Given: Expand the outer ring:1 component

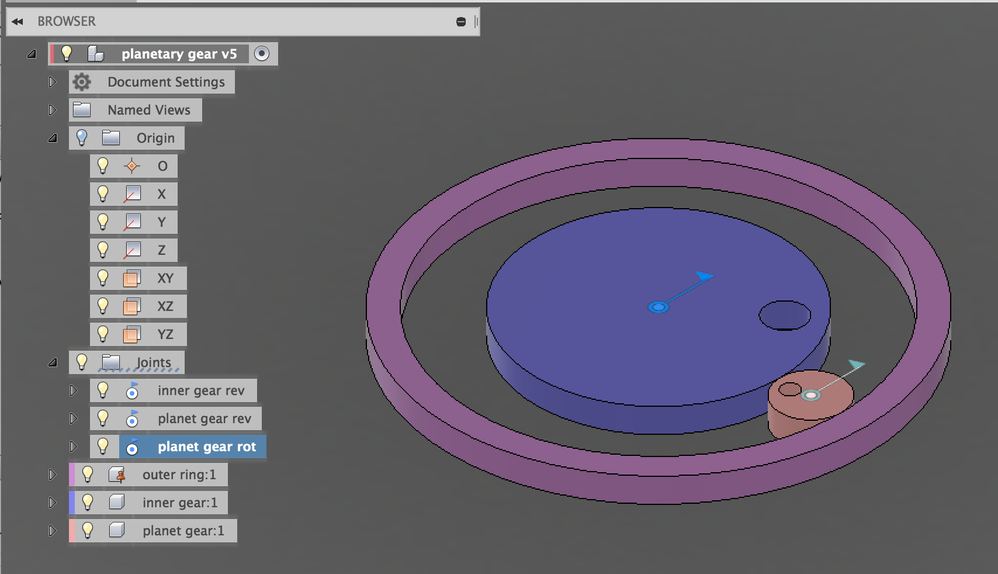Looking at the screenshot, I should tap(52, 475).
